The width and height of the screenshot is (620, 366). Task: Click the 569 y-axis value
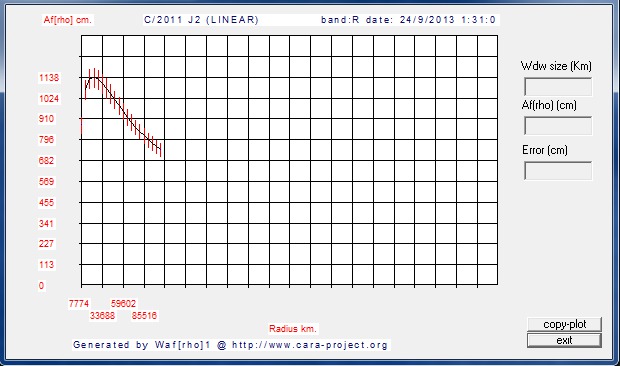coord(46,181)
